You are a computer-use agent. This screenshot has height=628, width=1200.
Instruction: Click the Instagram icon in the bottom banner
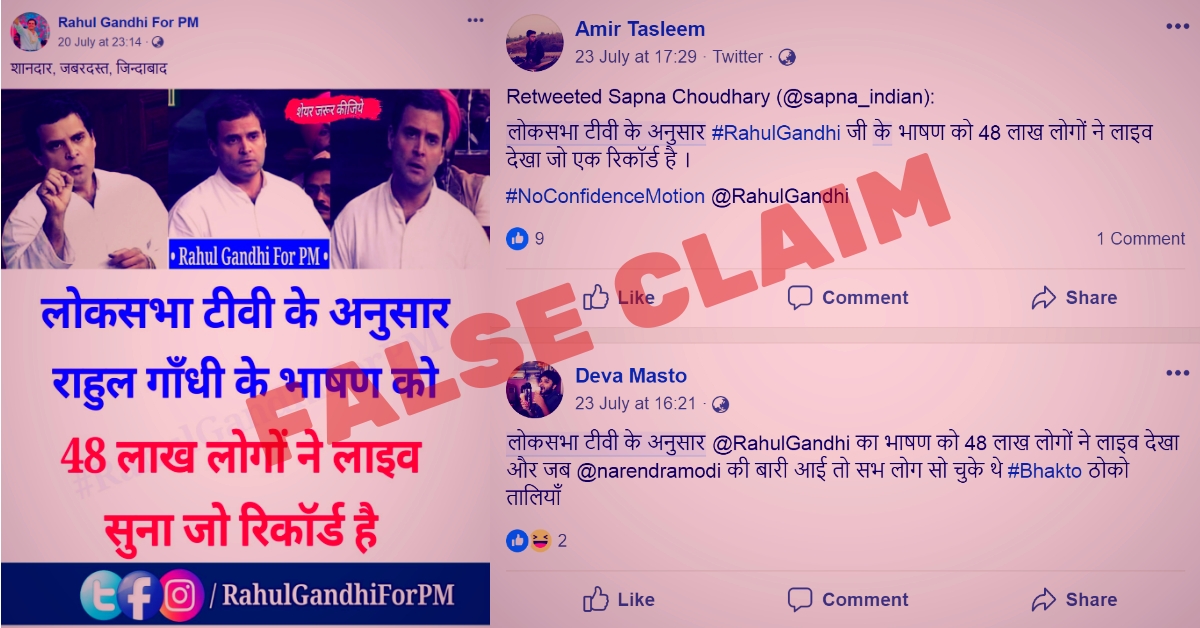(x=180, y=595)
